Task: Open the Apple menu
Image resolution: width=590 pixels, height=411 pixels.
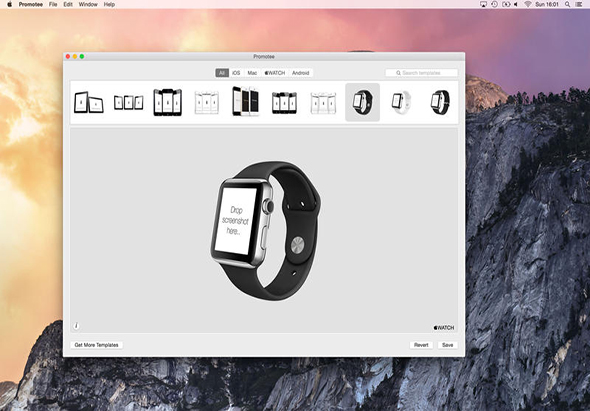Action: coord(9,4)
